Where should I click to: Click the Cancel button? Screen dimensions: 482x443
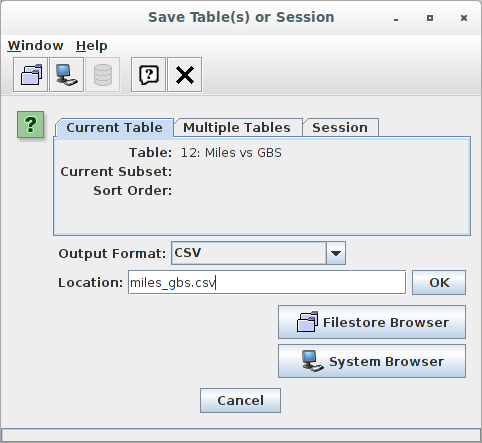[x=240, y=400]
